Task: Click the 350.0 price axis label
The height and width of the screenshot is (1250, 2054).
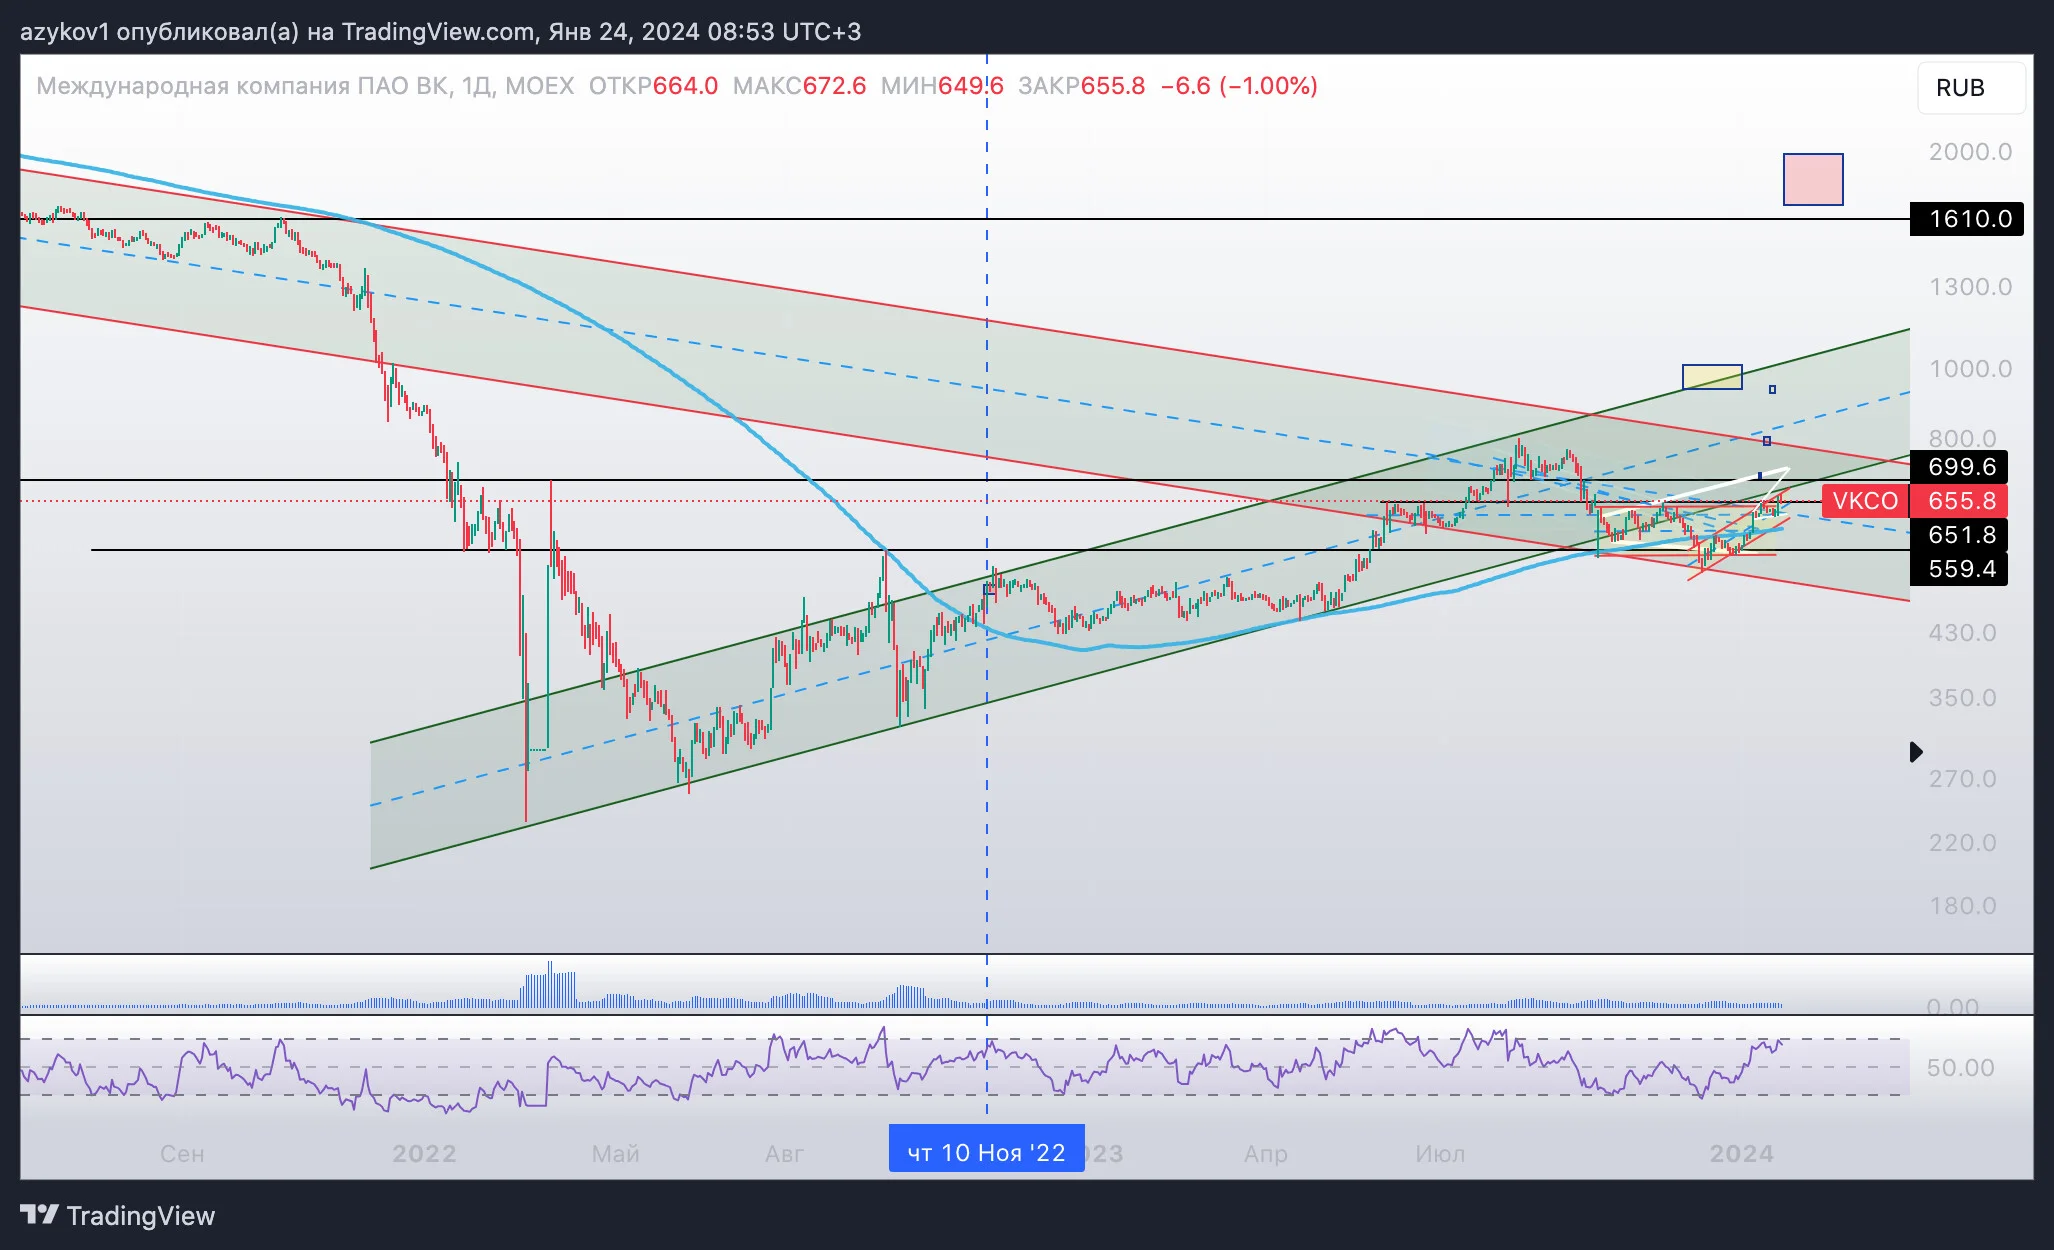Action: coord(1962,698)
